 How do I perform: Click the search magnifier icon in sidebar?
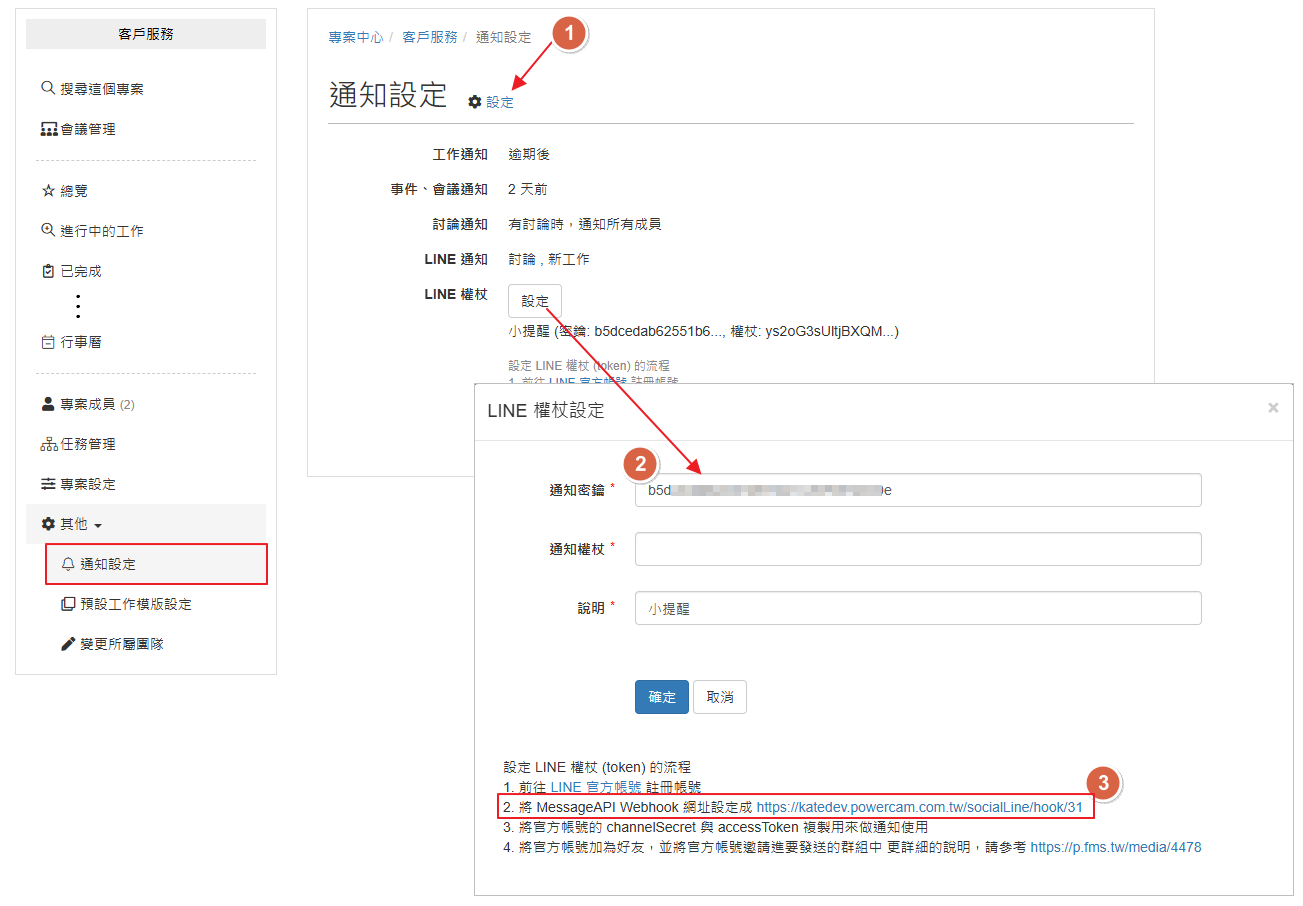[47, 88]
